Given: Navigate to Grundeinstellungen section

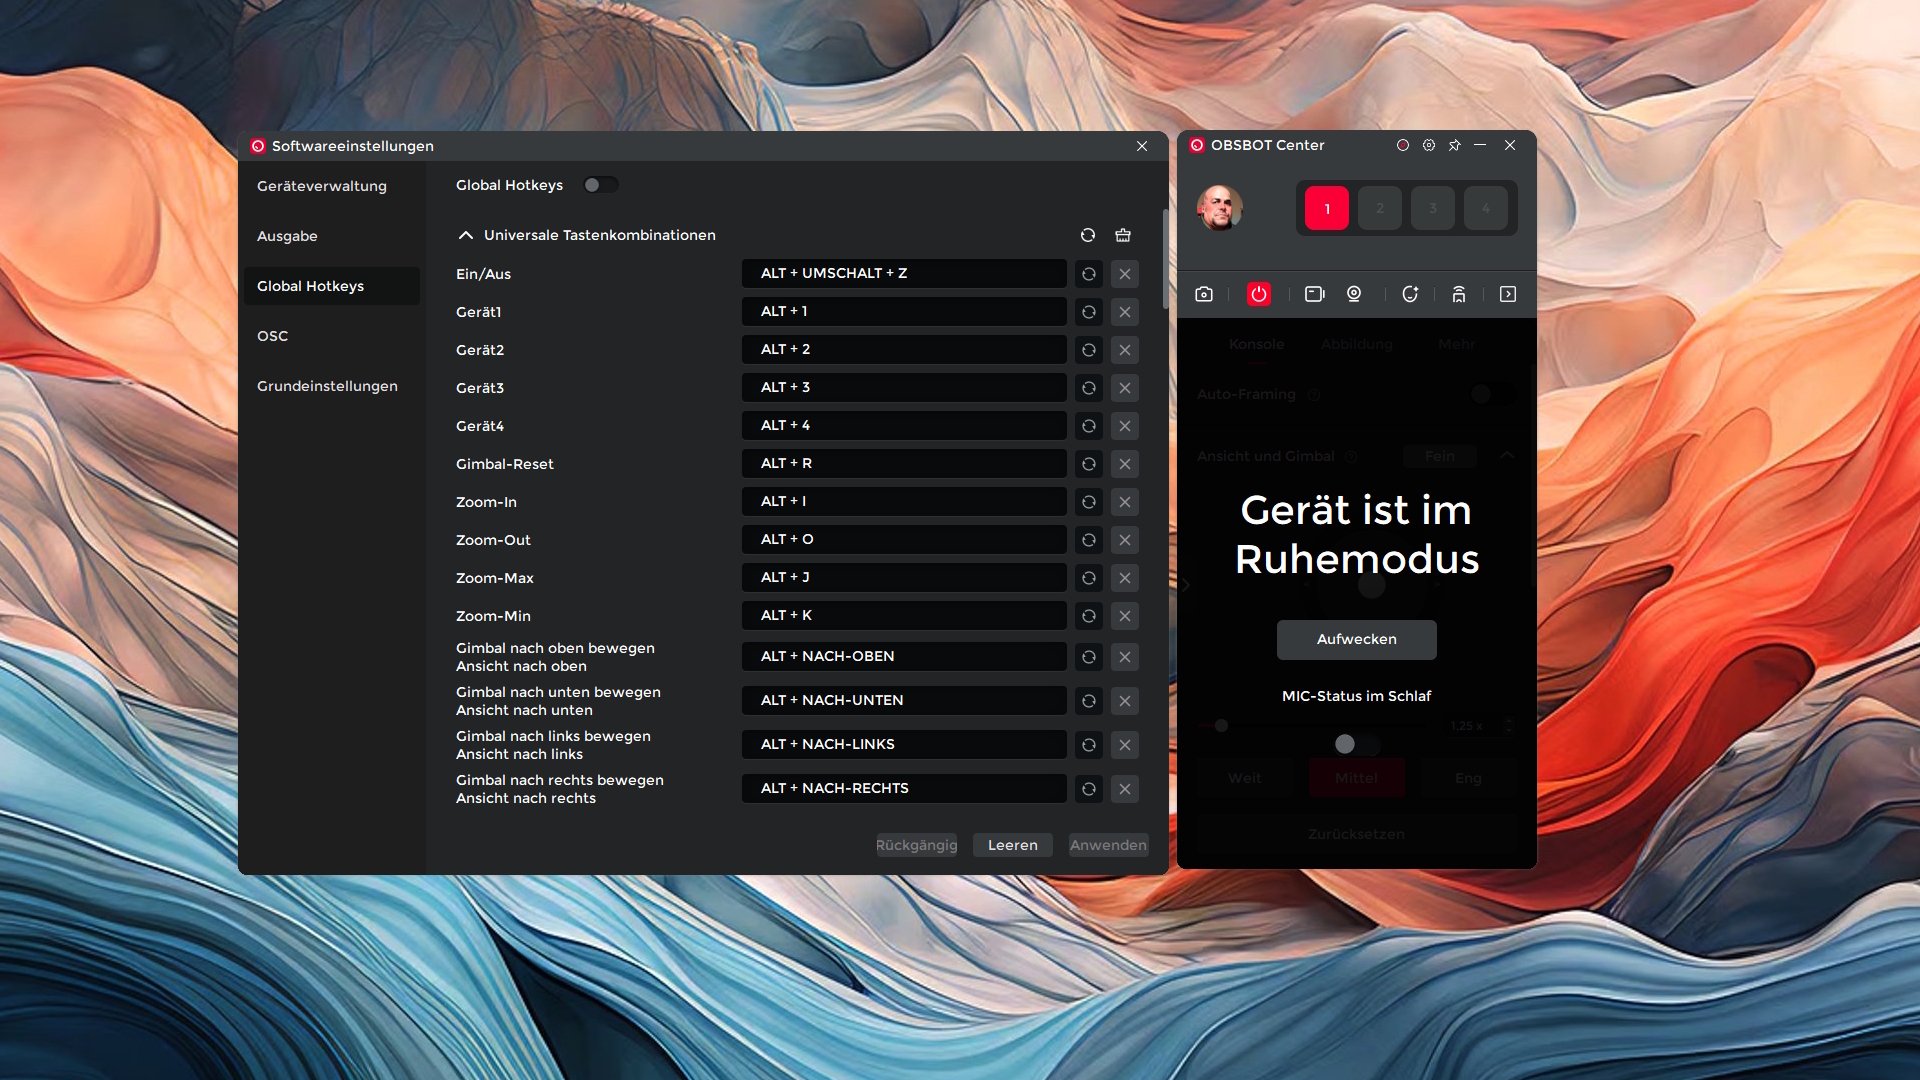Looking at the screenshot, I should click(327, 386).
